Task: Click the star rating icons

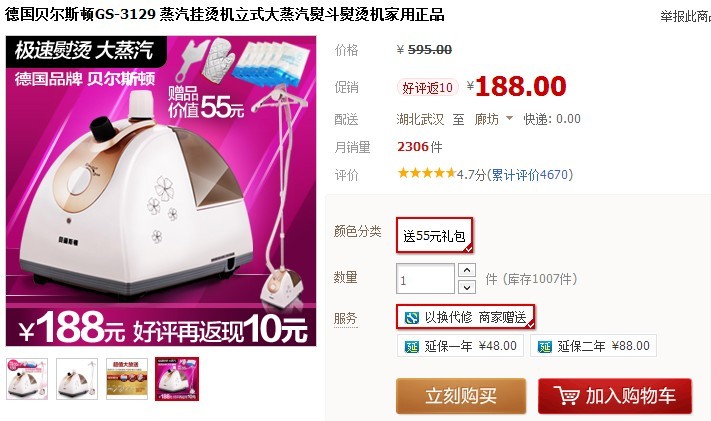Action: click(426, 173)
